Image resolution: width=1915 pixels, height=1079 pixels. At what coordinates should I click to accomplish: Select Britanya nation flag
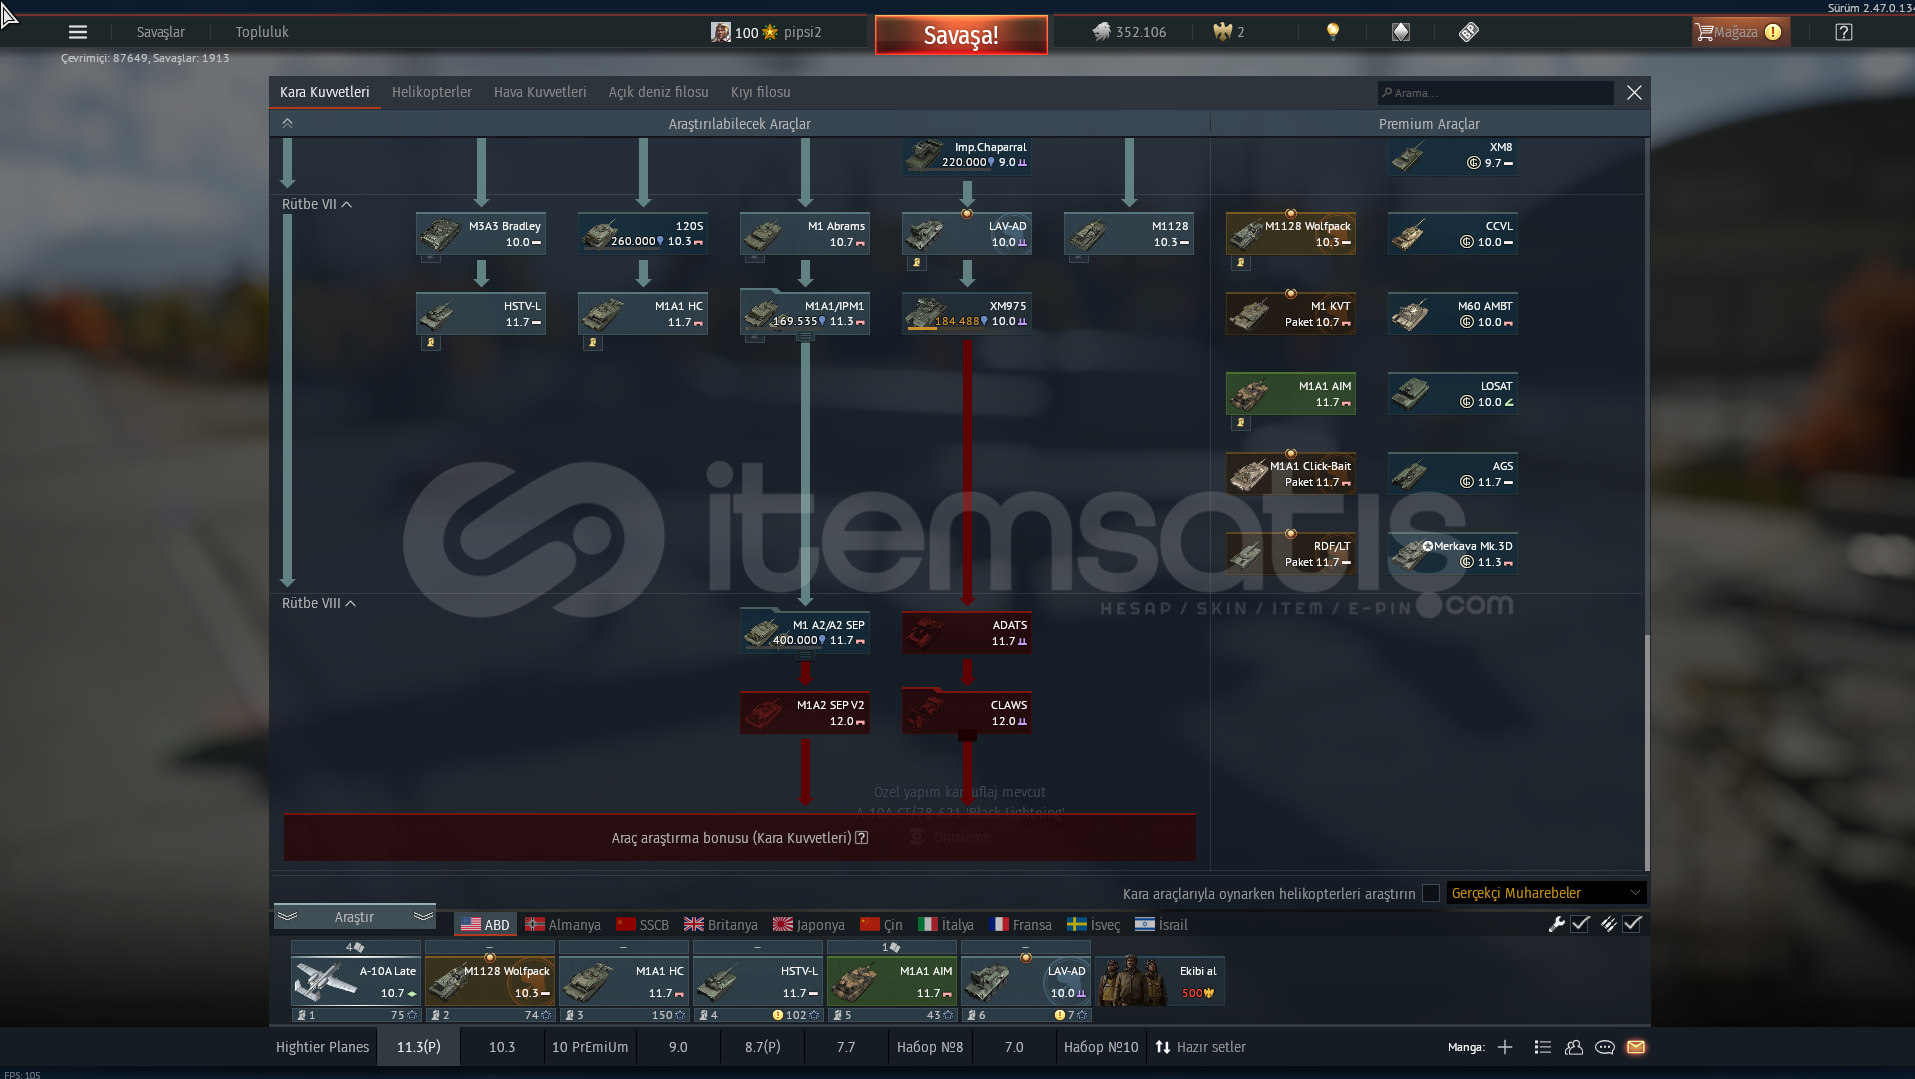[721, 925]
